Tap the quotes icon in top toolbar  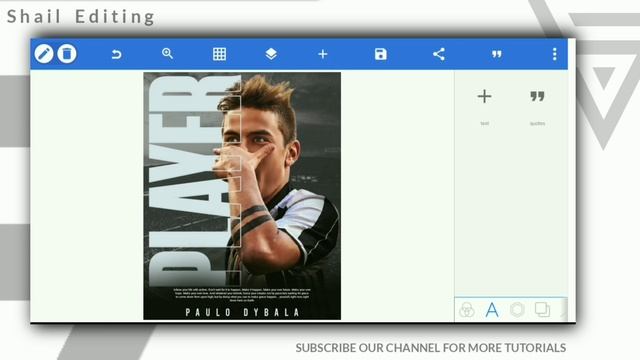click(497, 54)
